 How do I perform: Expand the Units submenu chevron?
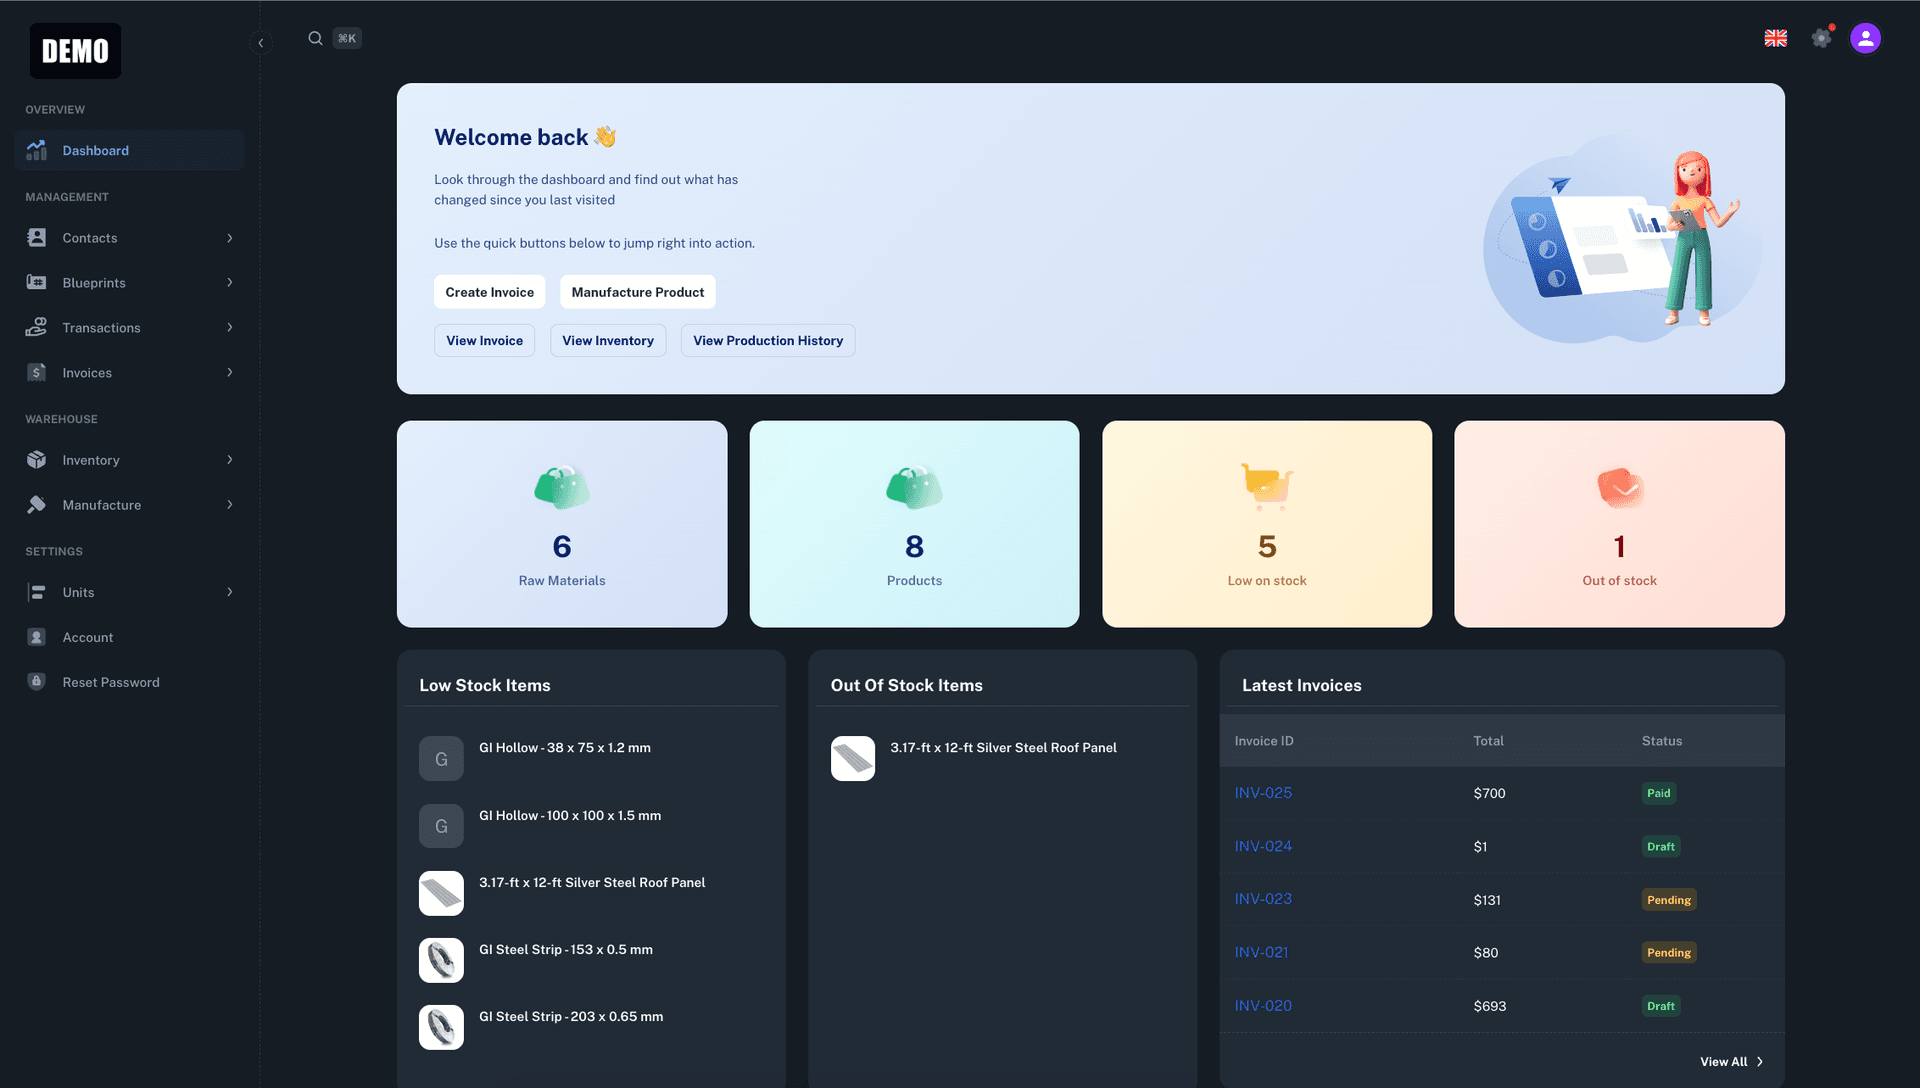230,592
